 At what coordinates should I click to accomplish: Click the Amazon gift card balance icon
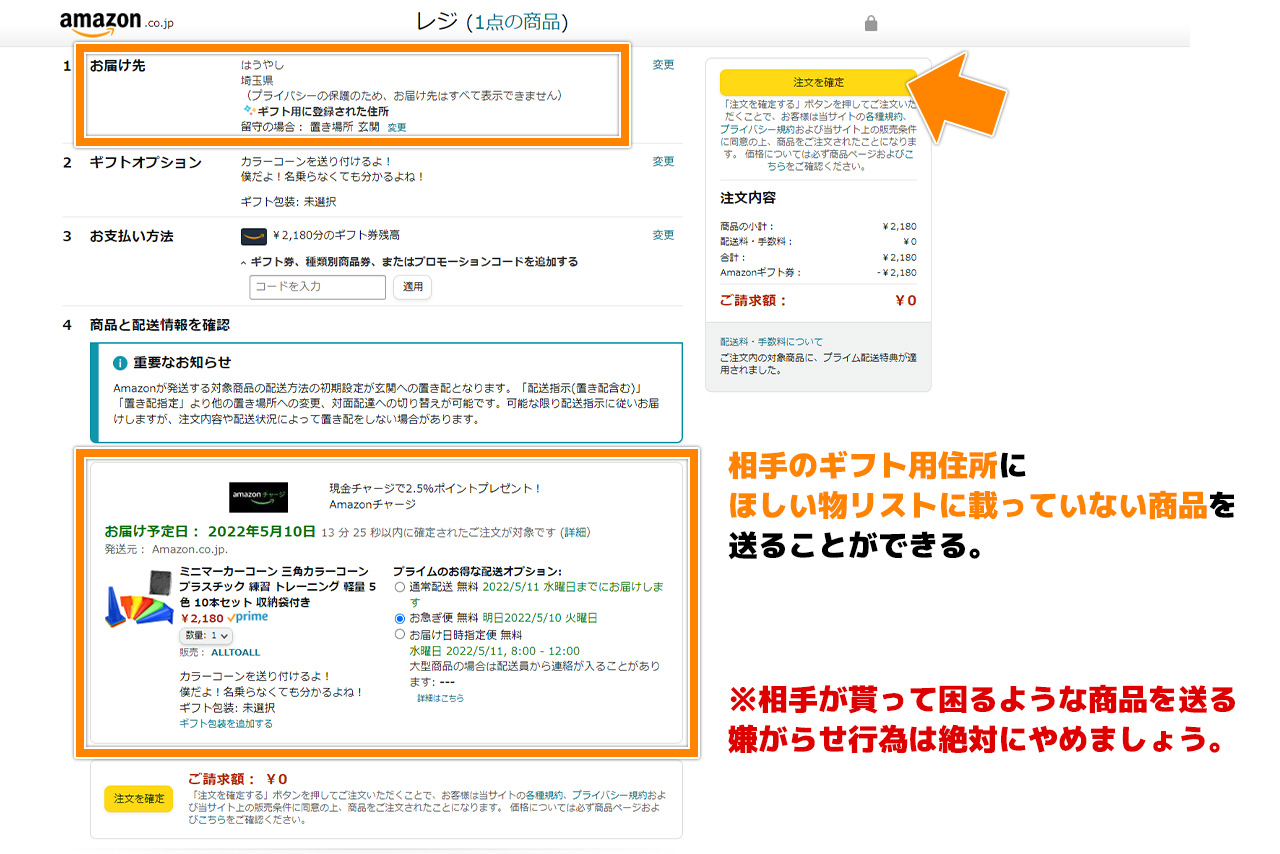point(254,237)
